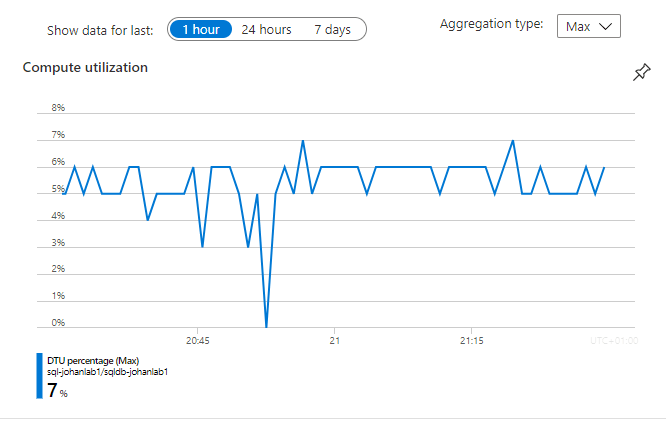Switch to the 24 hours range
Screen dimensions: 666x421
coord(267,29)
